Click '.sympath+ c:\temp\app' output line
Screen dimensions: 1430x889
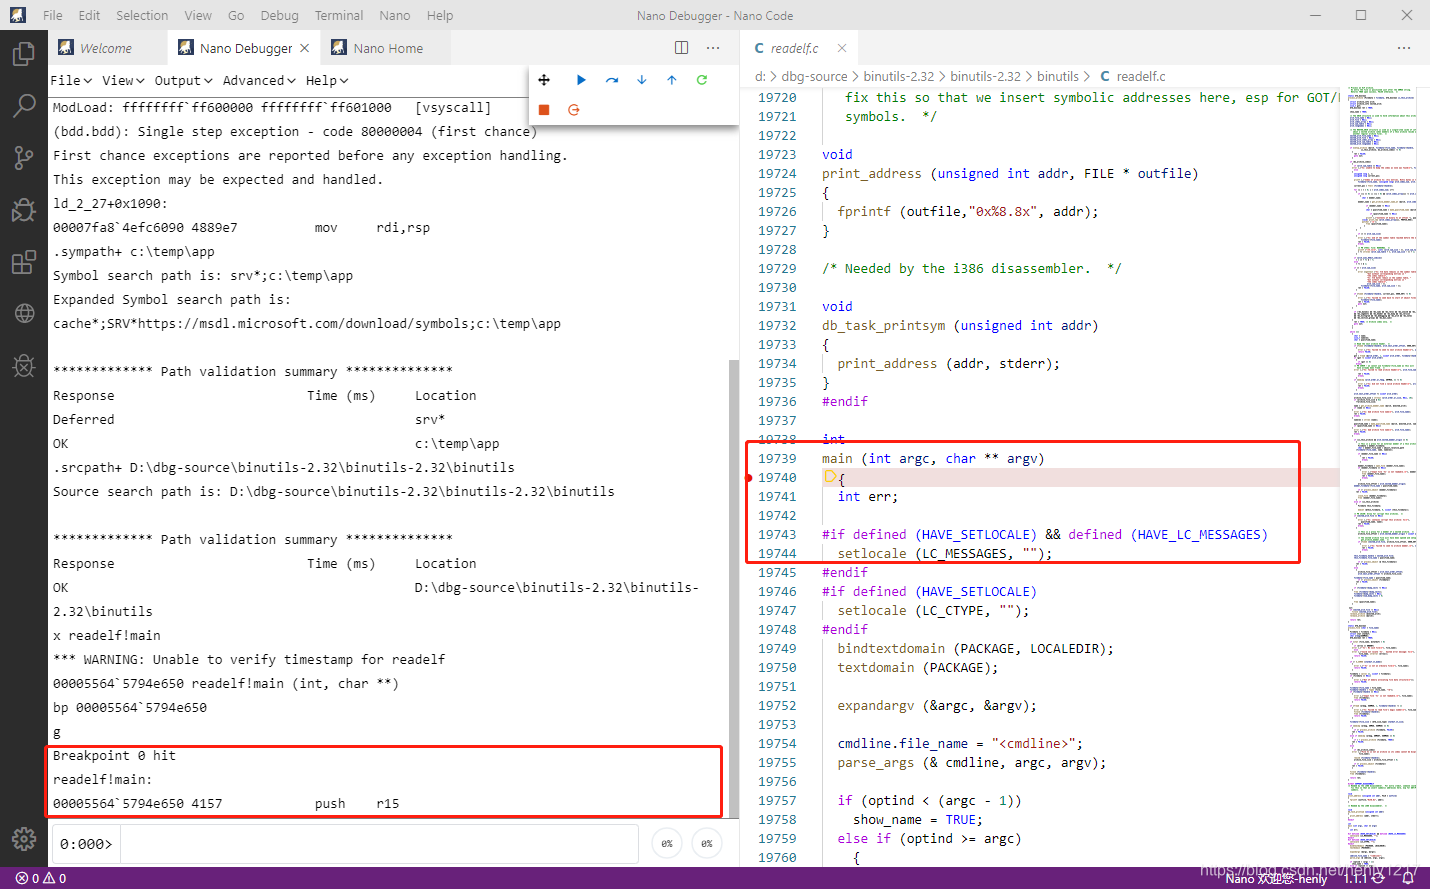(133, 252)
